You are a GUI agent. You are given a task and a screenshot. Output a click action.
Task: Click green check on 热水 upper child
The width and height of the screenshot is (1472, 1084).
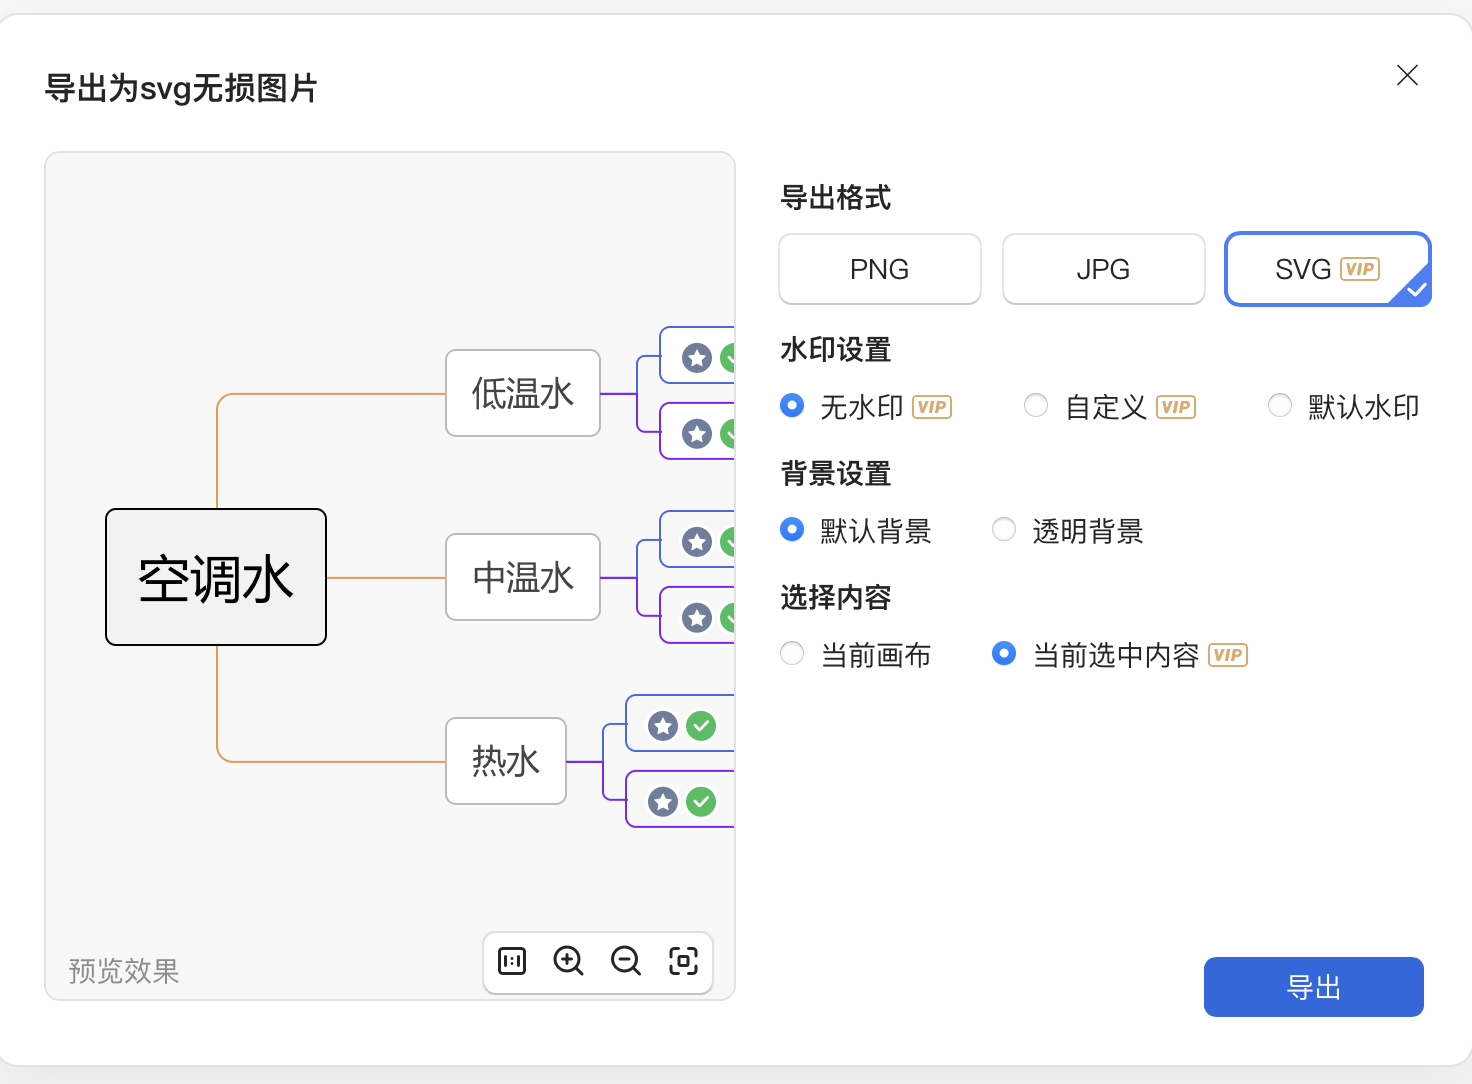point(701,726)
